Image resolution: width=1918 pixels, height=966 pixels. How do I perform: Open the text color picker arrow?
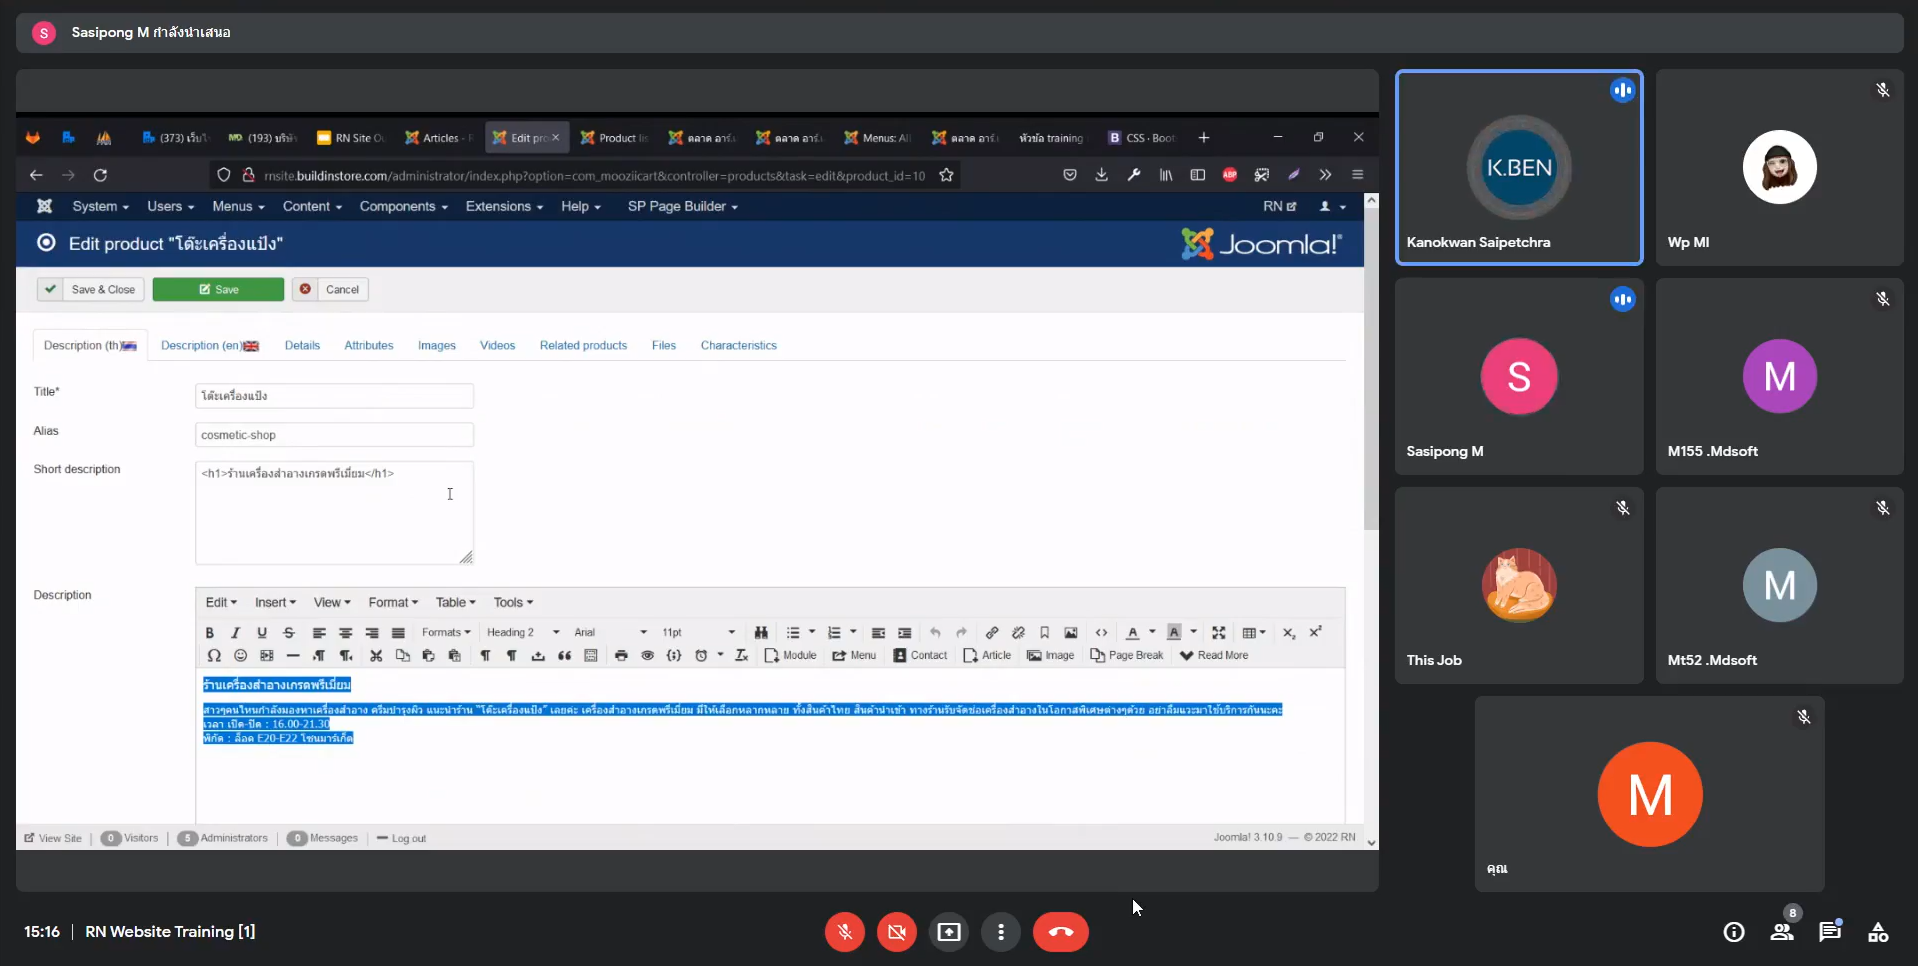1152,633
